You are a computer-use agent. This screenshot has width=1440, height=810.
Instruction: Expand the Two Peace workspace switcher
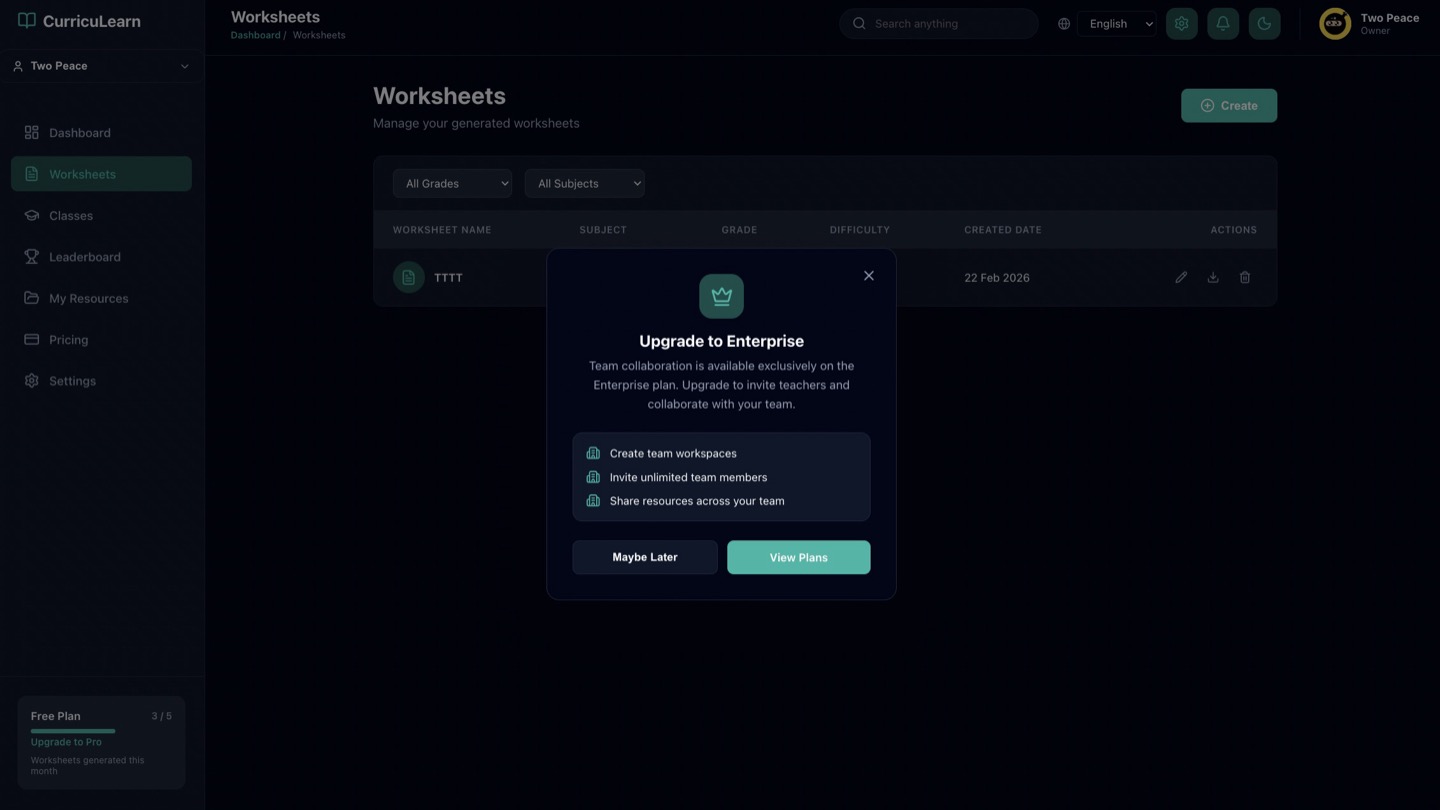coord(101,66)
